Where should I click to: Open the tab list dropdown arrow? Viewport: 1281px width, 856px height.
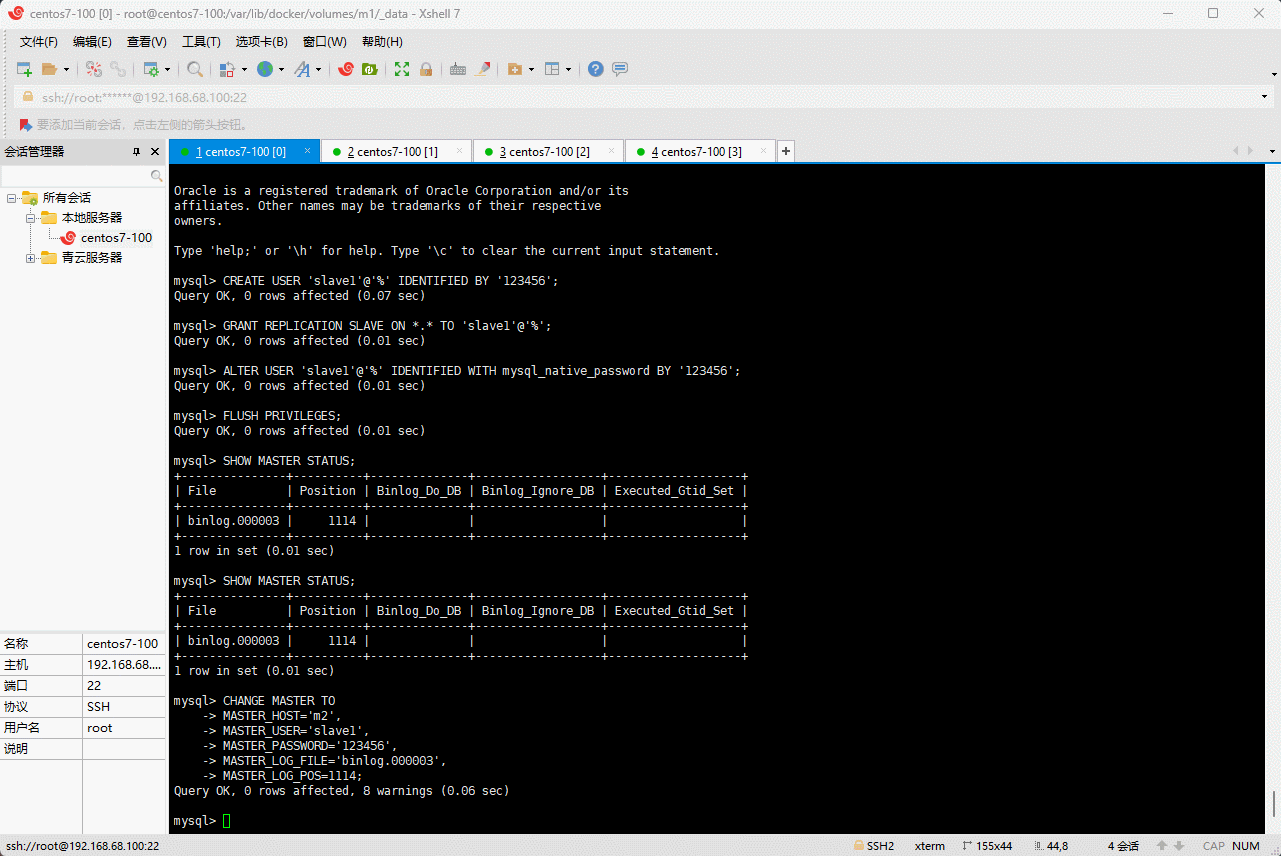(1273, 151)
